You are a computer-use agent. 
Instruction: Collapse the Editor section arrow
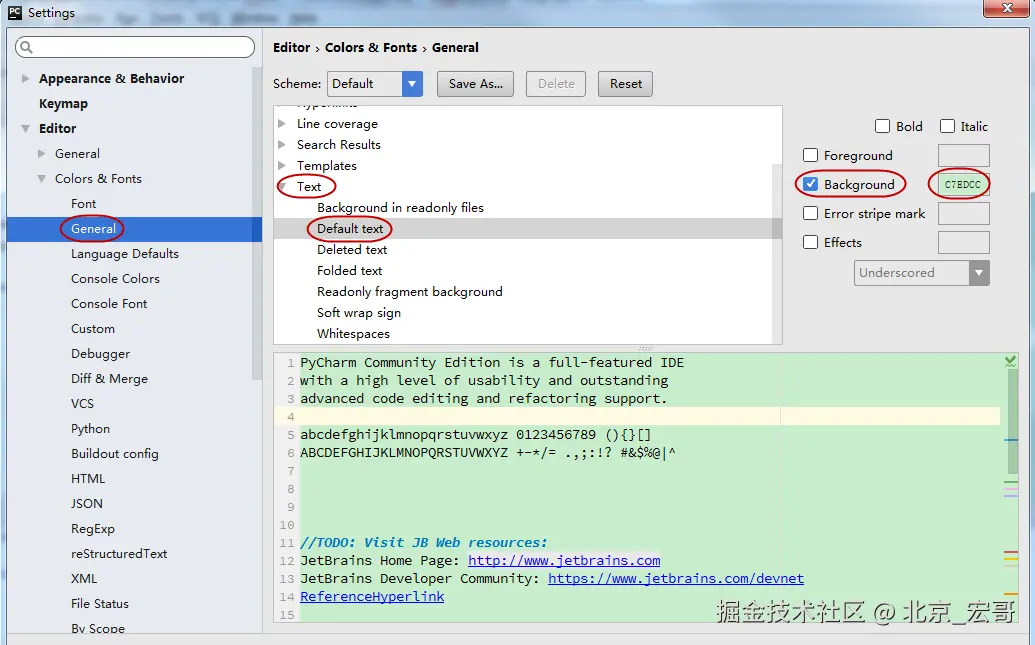point(25,129)
